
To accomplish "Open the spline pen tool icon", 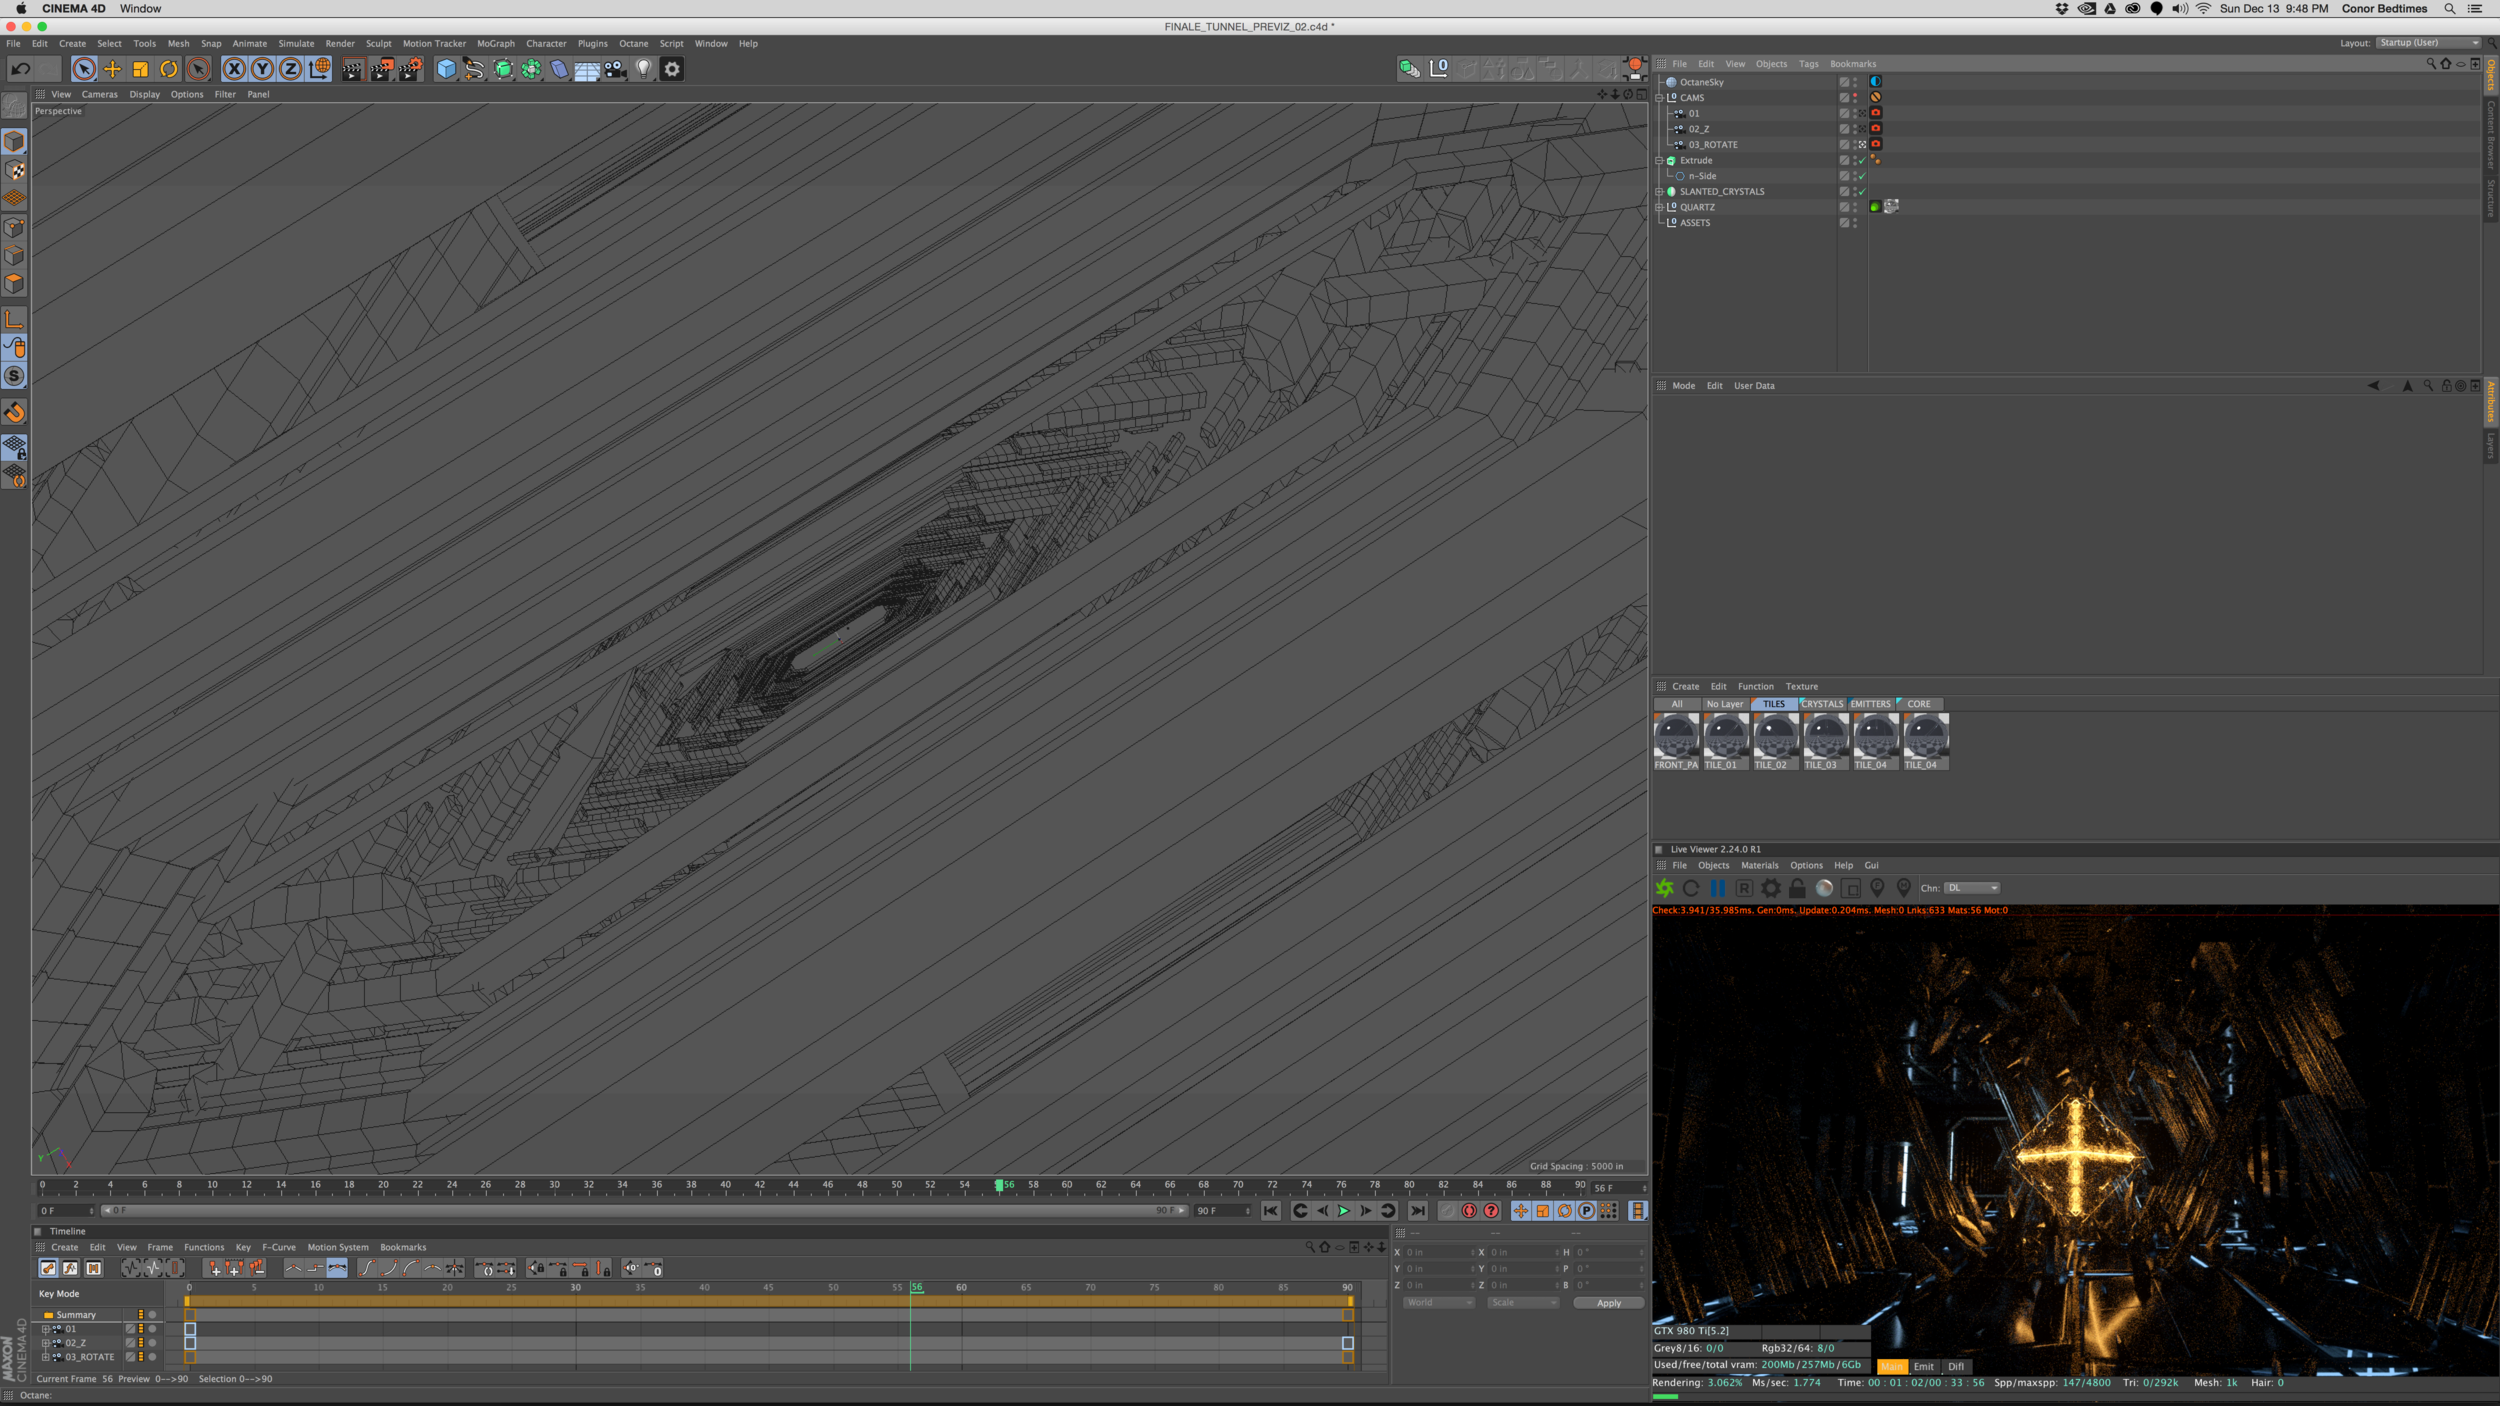I will point(474,69).
